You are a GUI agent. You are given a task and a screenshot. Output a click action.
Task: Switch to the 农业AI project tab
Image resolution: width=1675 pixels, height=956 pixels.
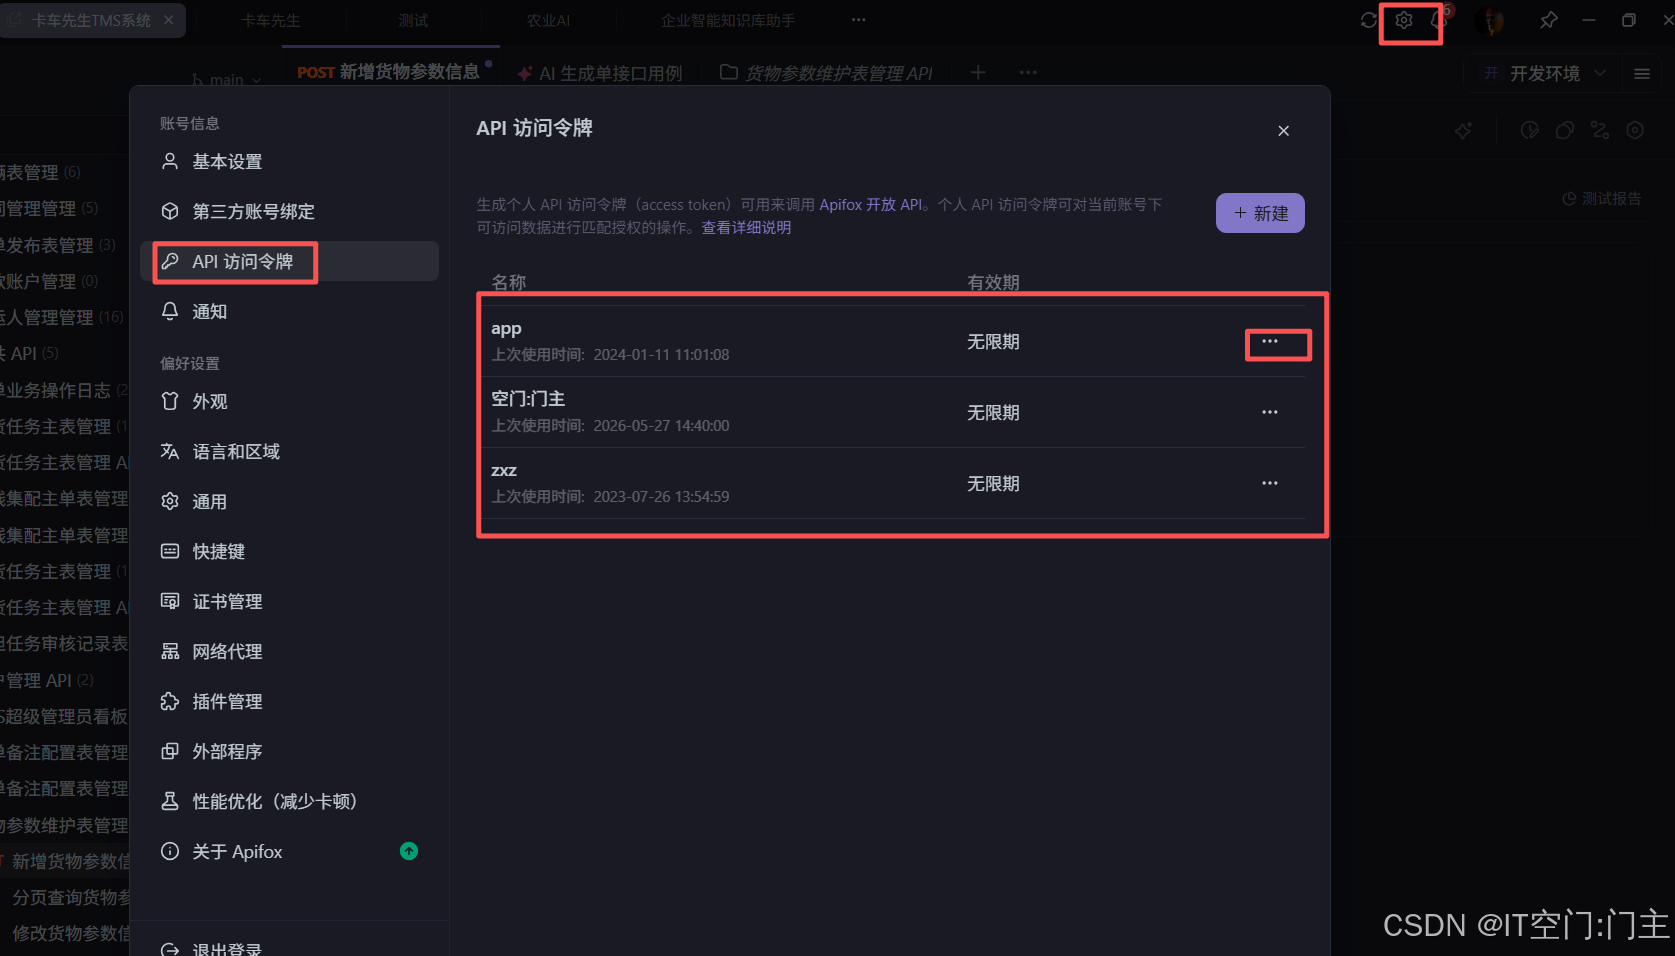coord(548,20)
